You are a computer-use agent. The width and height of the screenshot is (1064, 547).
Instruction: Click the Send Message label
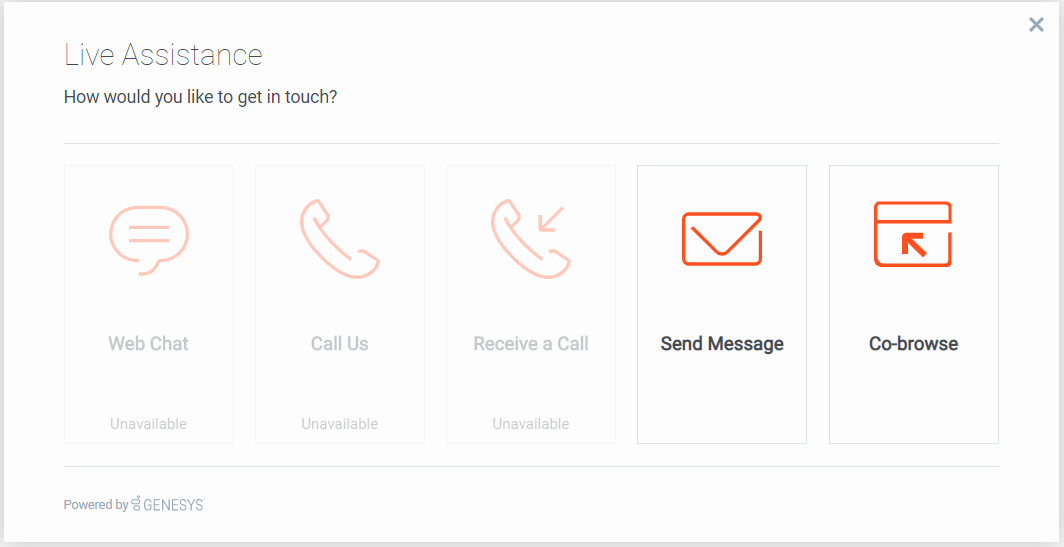tap(722, 343)
